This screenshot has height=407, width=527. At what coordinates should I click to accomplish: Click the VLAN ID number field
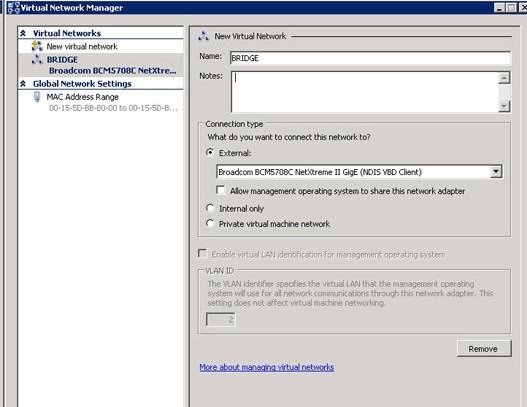click(x=220, y=319)
